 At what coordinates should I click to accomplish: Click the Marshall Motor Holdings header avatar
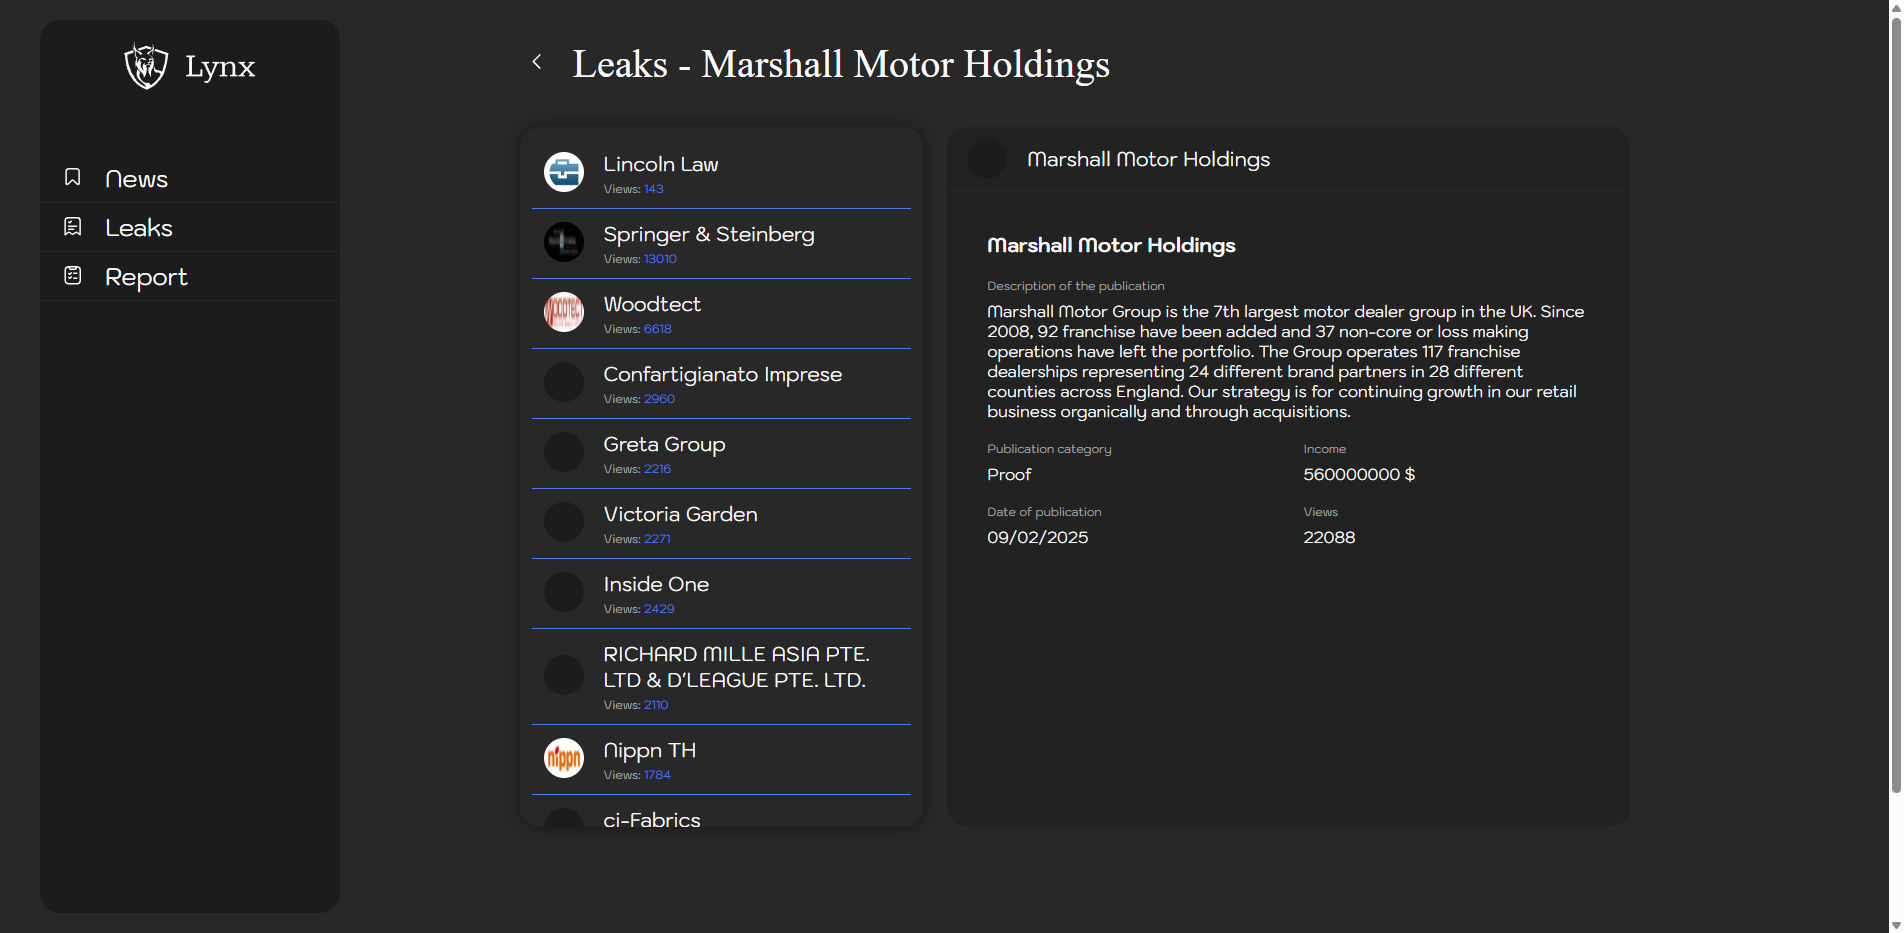[987, 160]
